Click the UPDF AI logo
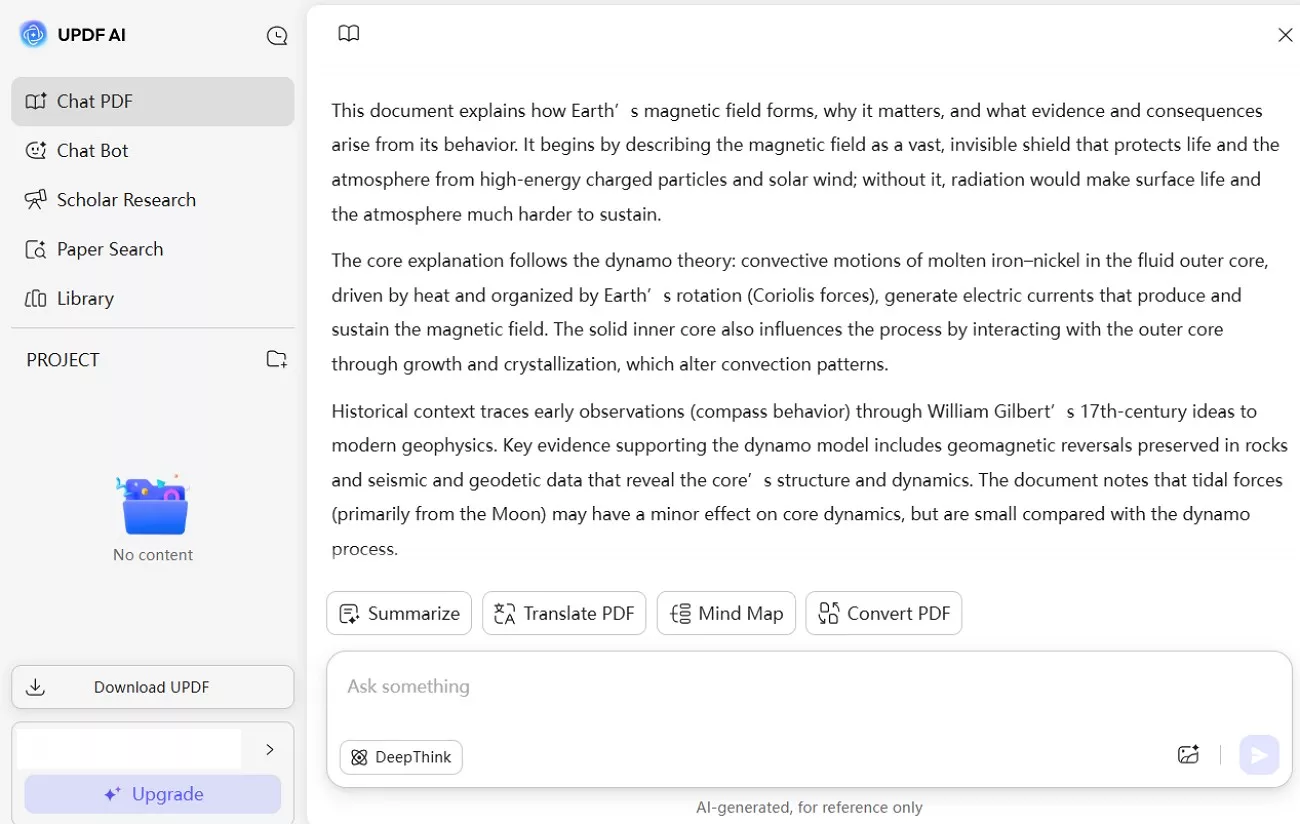 pyautogui.click(x=33, y=34)
